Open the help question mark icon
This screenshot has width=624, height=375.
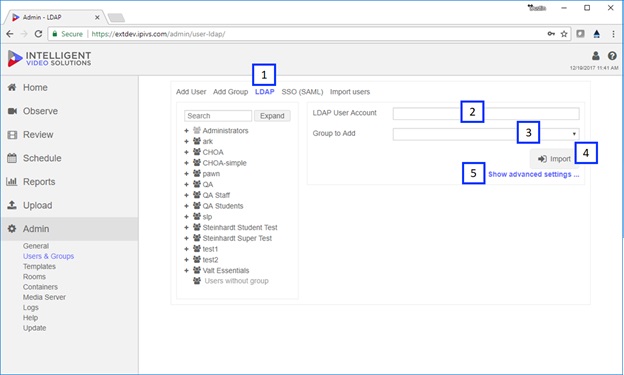612,56
